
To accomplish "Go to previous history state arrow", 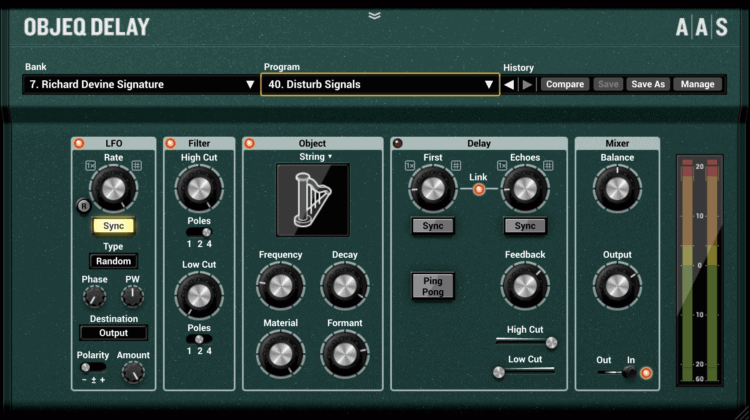I will click(509, 85).
